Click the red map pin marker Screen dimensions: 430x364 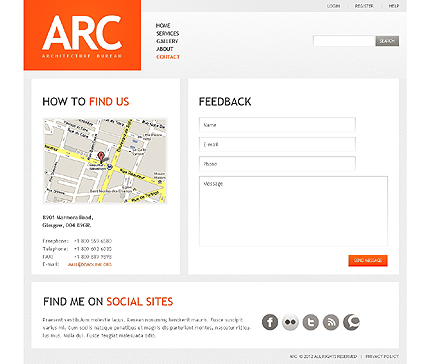101,157
